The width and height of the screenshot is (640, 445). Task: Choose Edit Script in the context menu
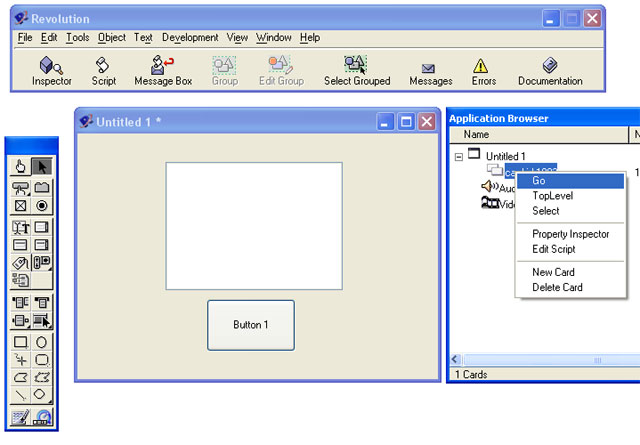[570, 249]
